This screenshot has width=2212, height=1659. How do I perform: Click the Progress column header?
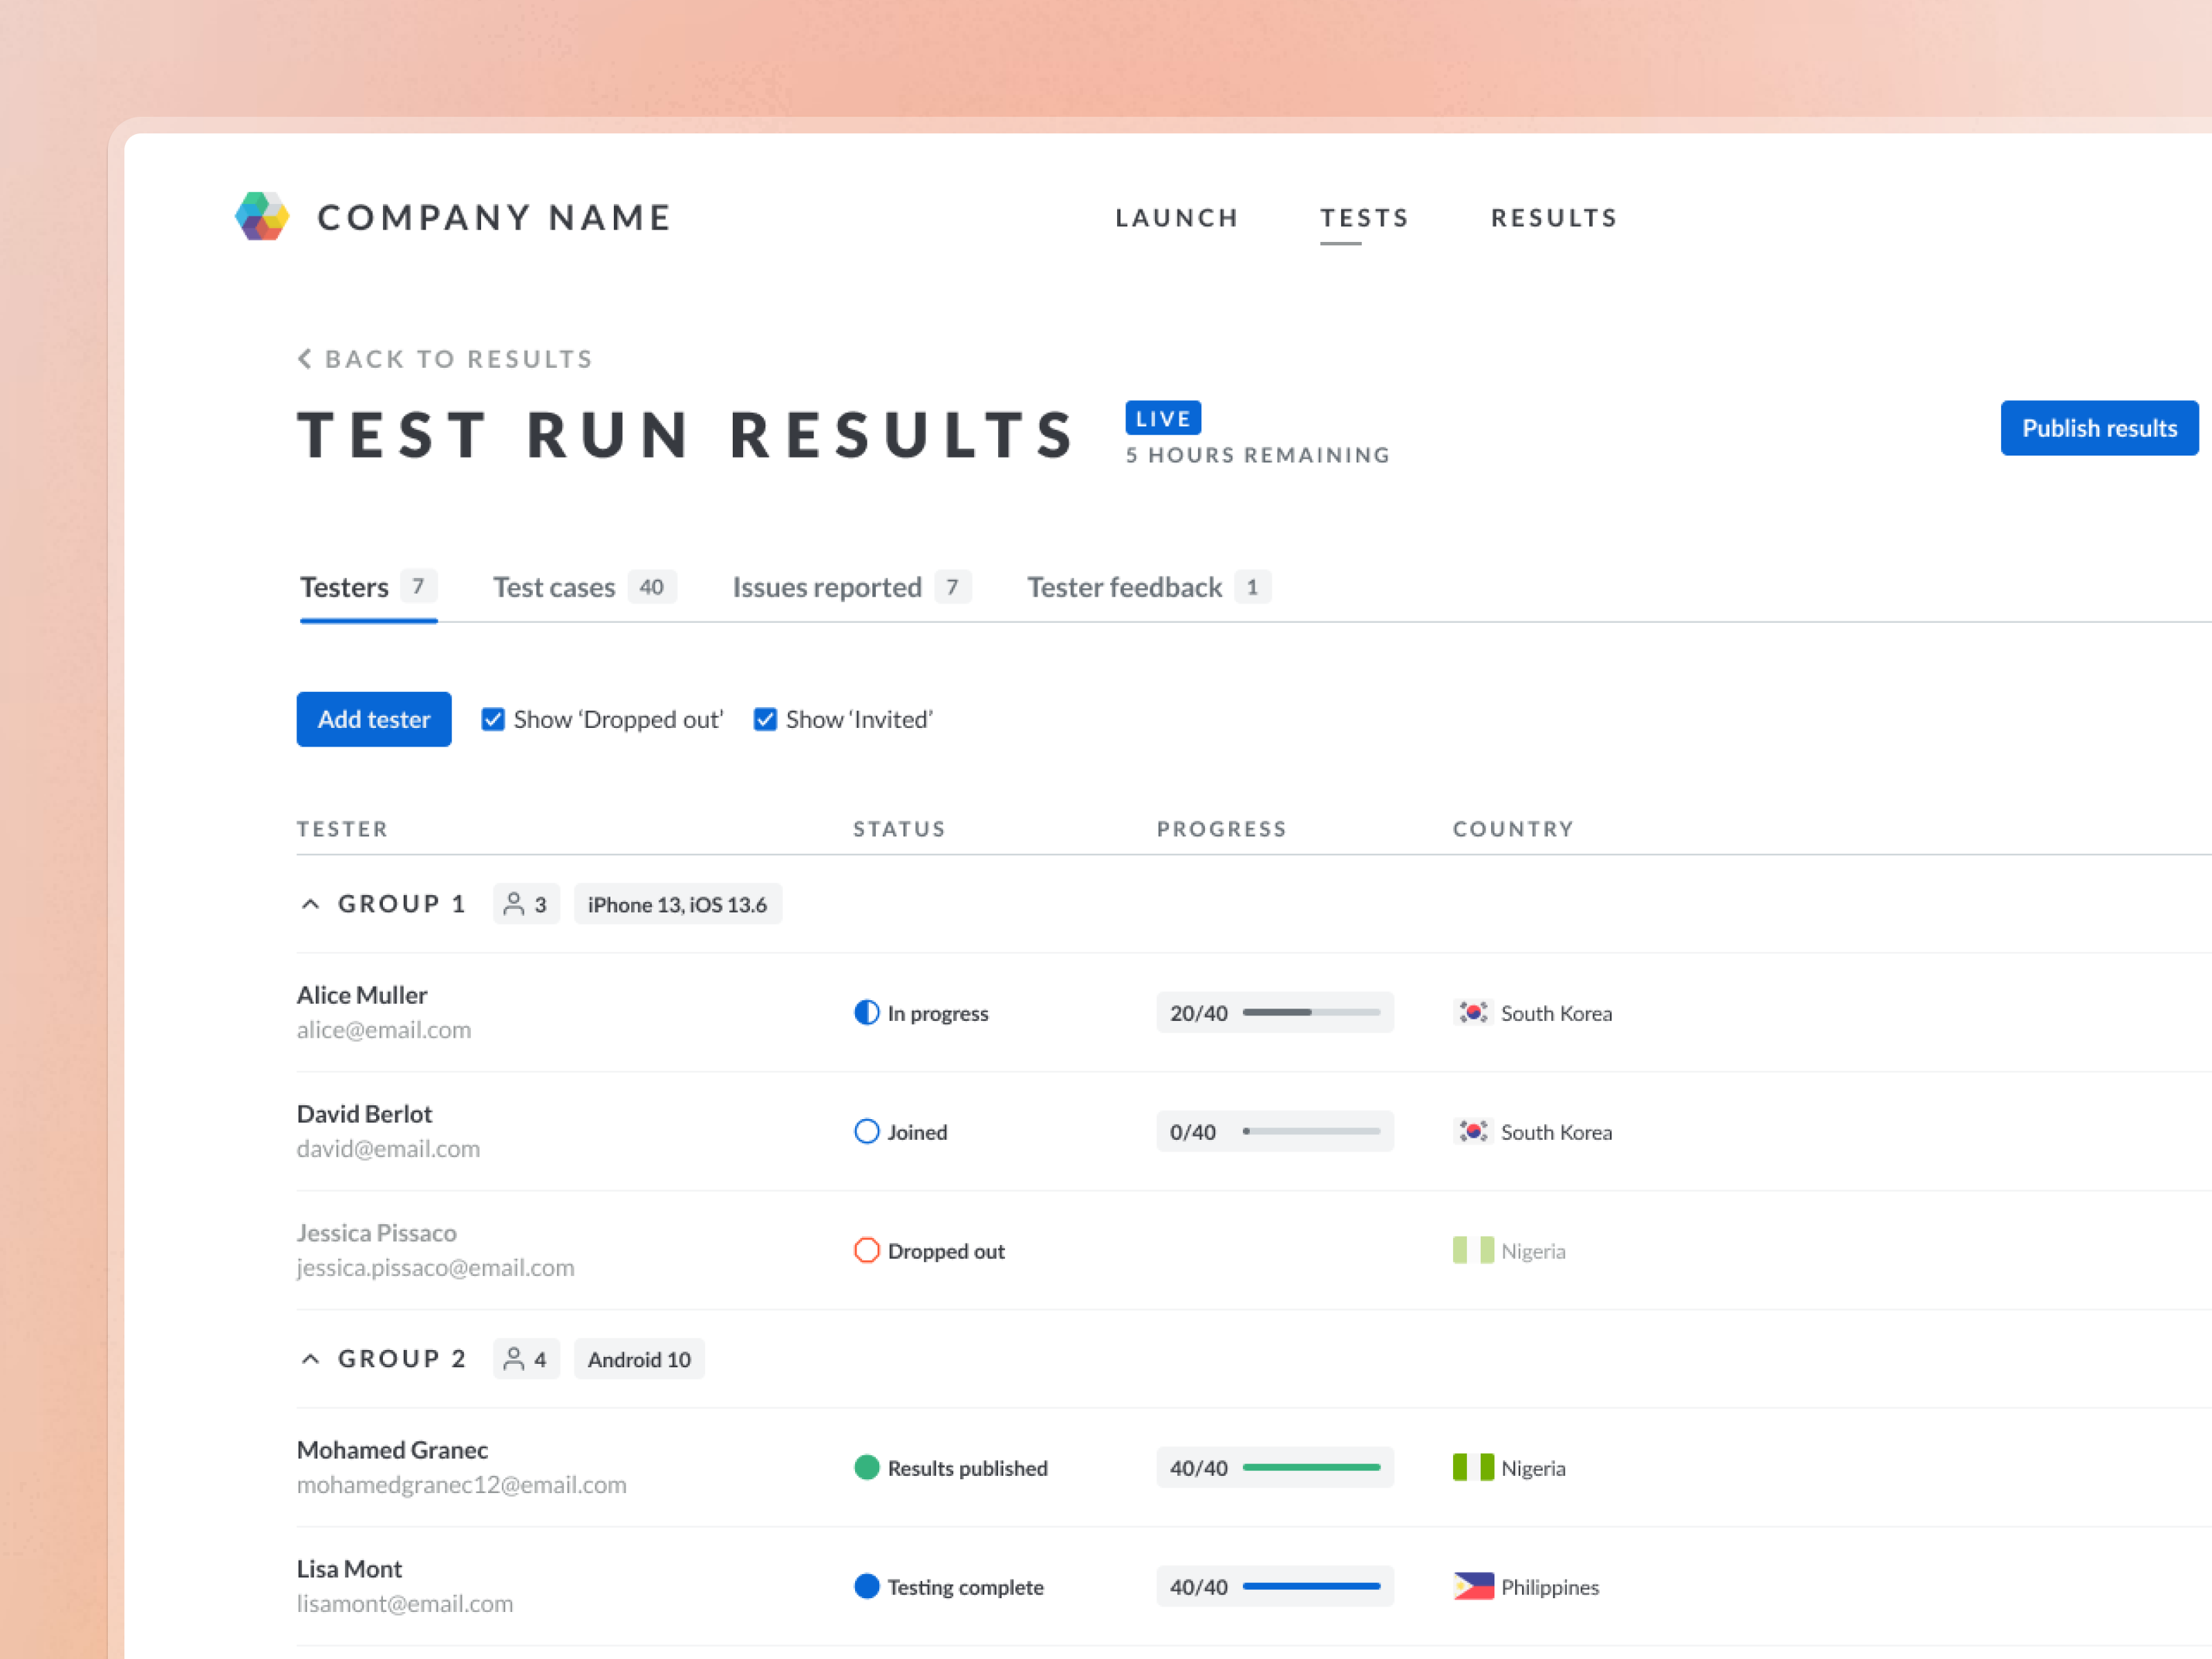tap(1222, 829)
